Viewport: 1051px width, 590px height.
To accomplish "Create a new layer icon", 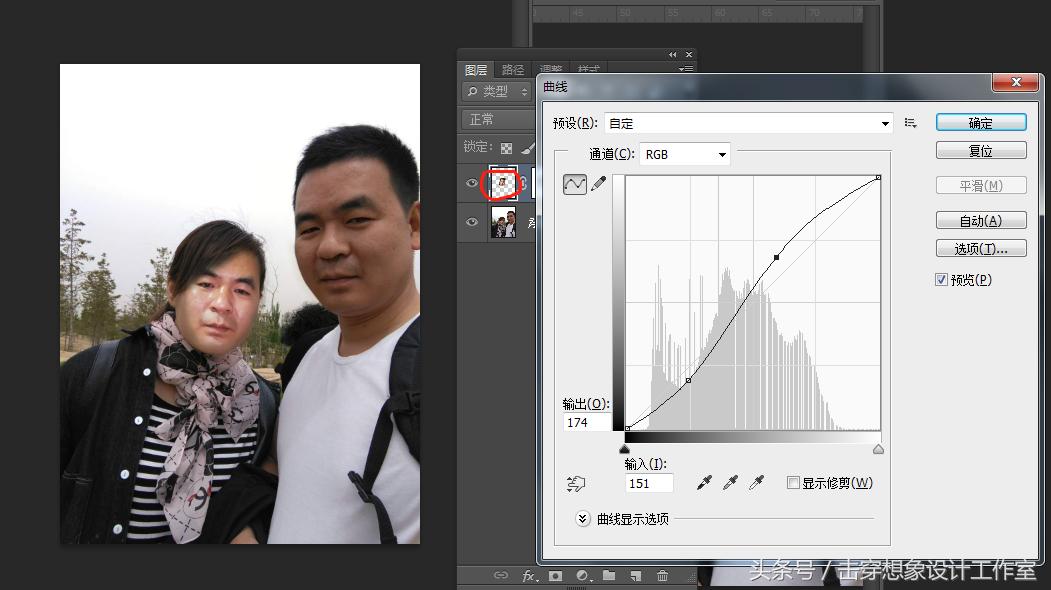I will pos(635,576).
